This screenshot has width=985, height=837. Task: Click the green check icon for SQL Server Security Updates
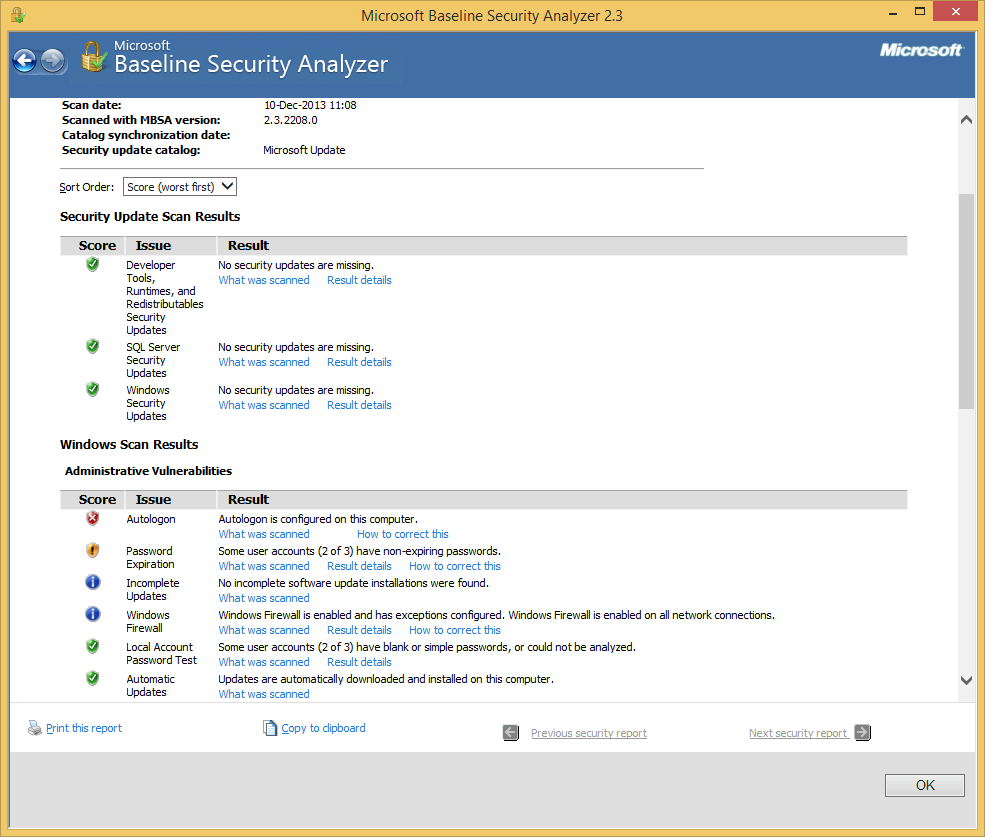pos(92,345)
